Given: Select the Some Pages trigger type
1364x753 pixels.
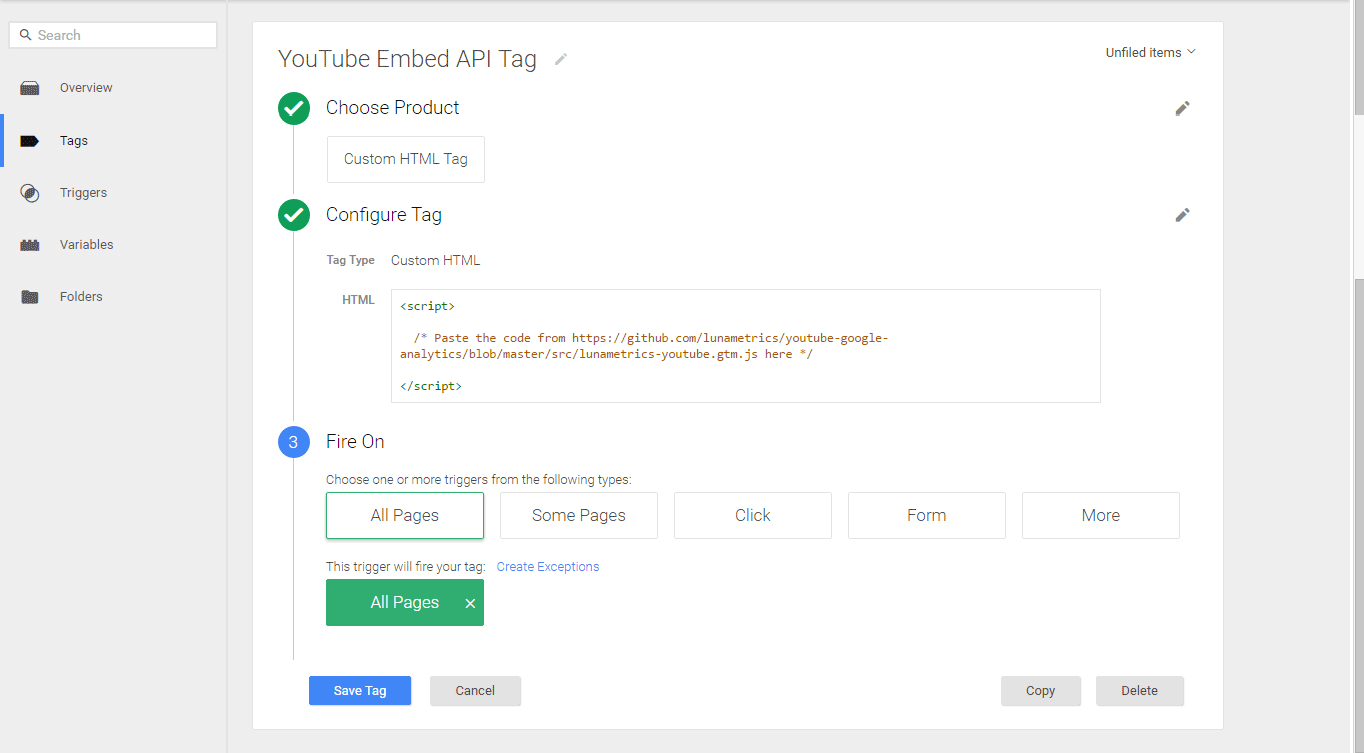Looking at the screenshot, I should (x=578, y=515).
